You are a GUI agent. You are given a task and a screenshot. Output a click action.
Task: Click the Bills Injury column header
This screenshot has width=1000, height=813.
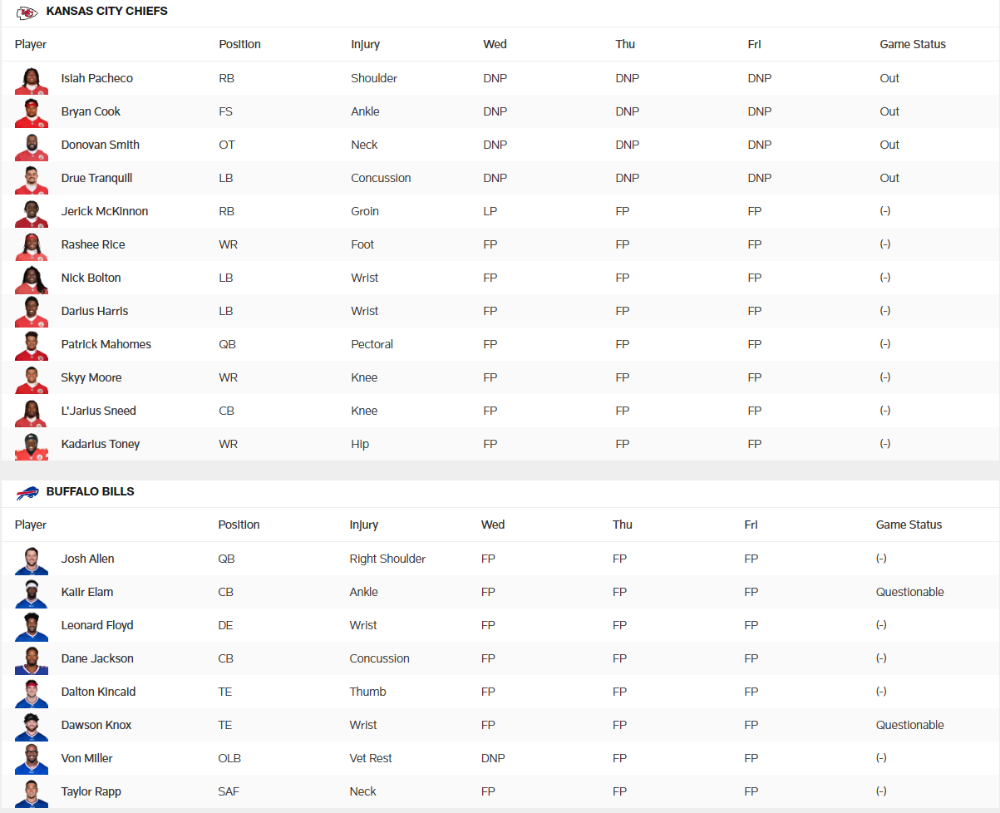point(364,525)
